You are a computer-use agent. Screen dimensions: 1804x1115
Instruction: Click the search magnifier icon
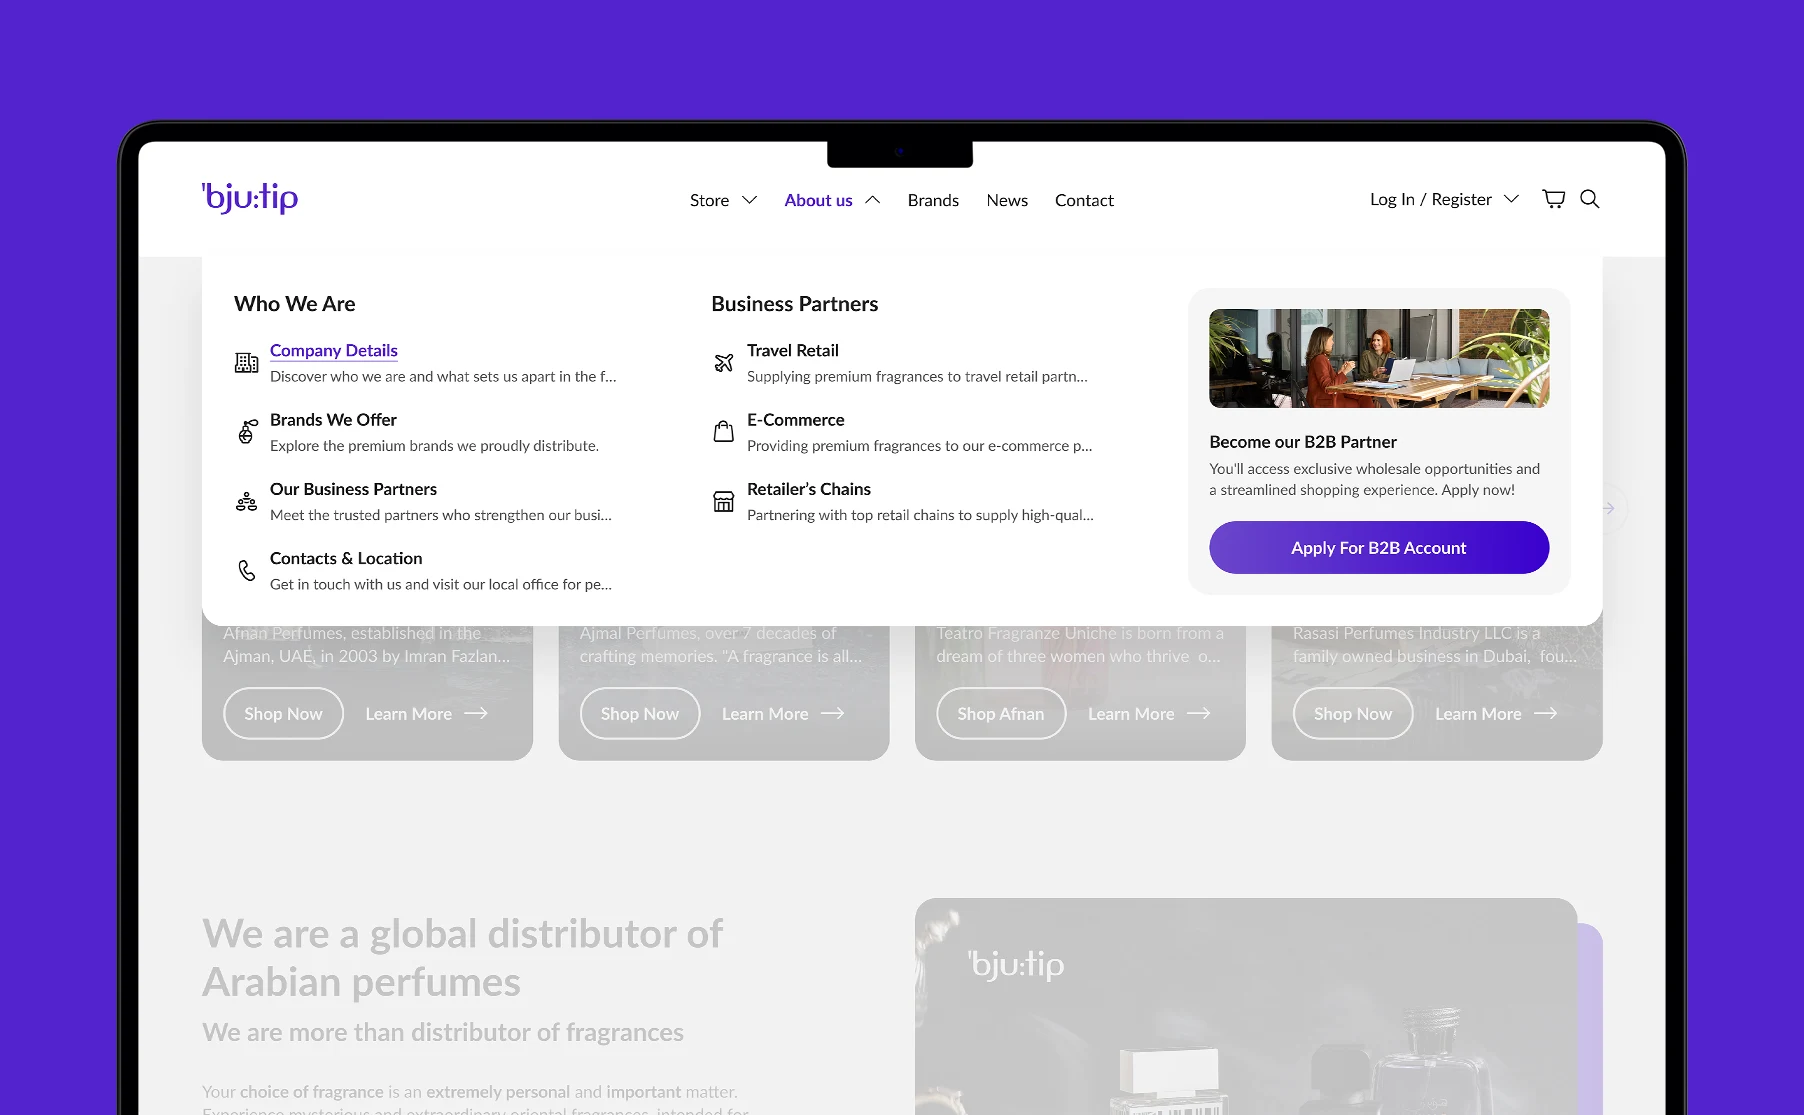[1589, 199]
